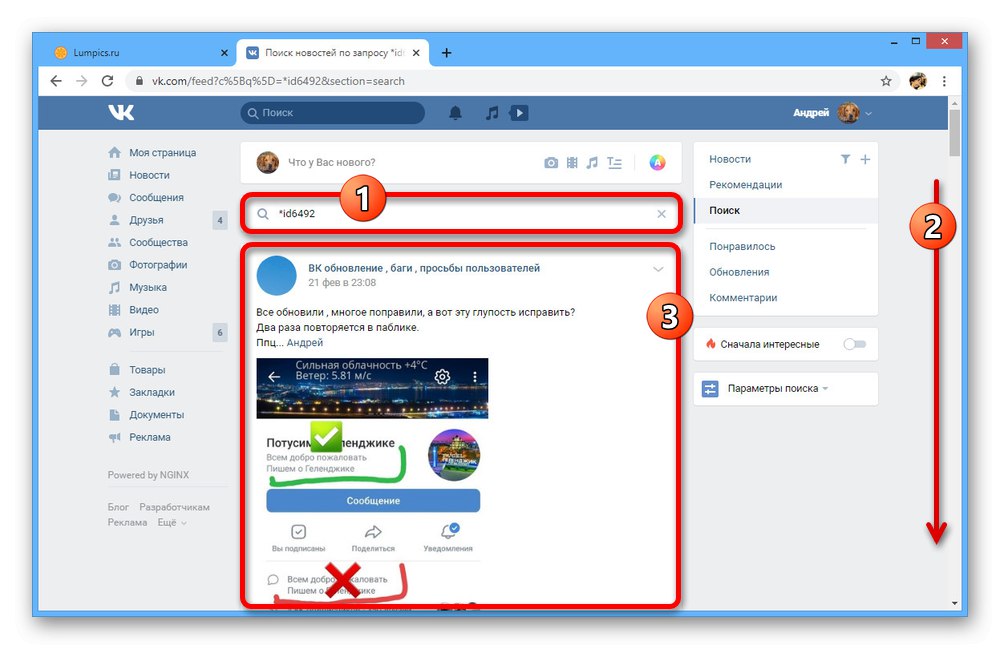The image size is (1000, 649).
Task: Click the post author's blue avatar
Action: pyautogui.click(x=276, y=275)
